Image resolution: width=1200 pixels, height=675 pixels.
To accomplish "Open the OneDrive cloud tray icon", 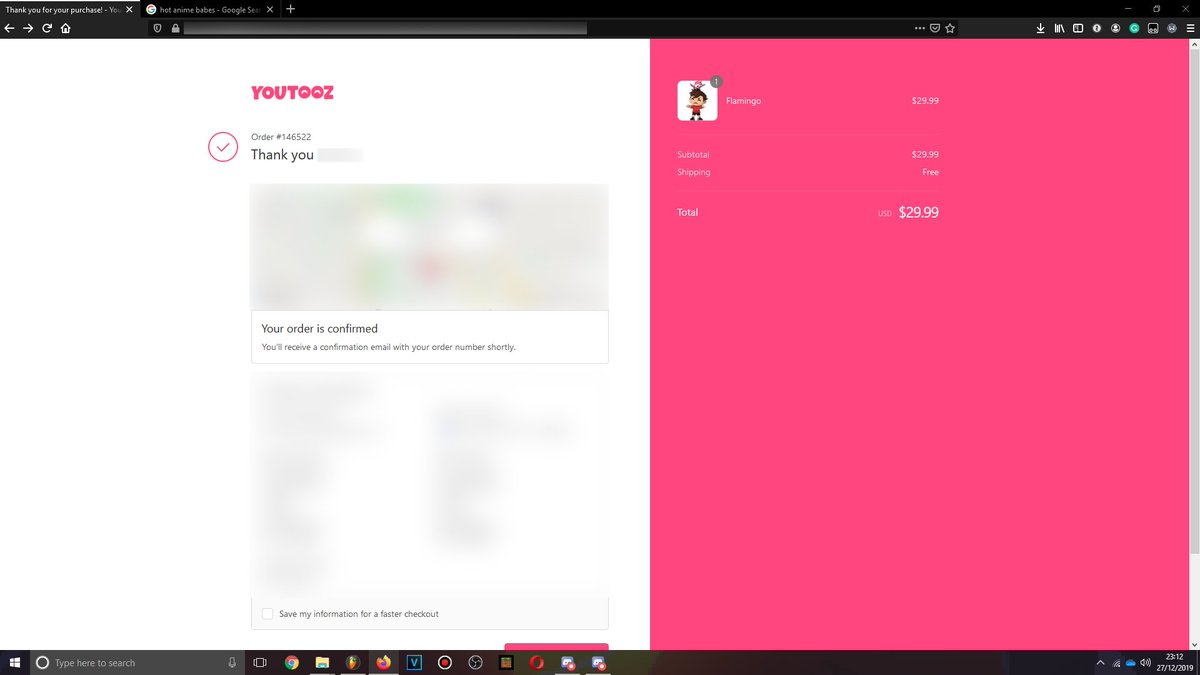I will [x=1131, y=662].
